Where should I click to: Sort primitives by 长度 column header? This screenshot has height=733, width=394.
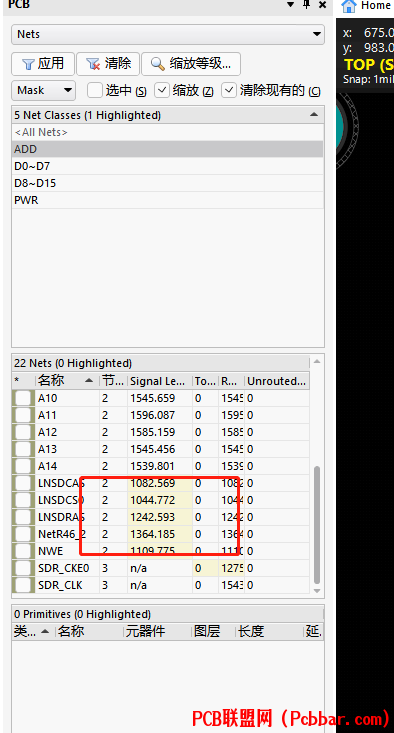269,632
